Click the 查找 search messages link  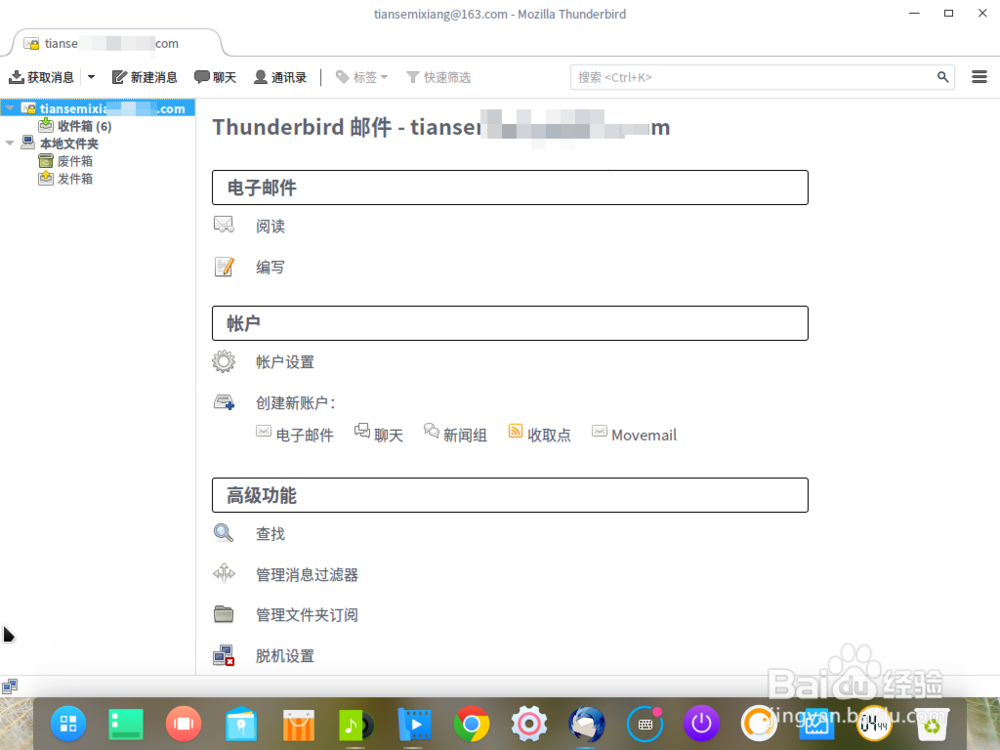pos(270,534)
